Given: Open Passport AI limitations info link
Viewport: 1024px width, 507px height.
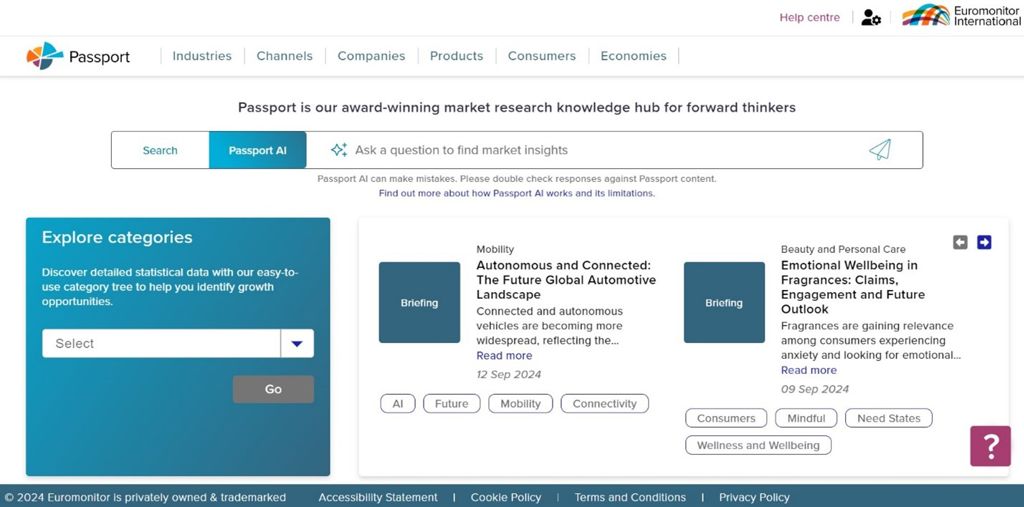Looking at the screenshot, I should coord(517,193).
